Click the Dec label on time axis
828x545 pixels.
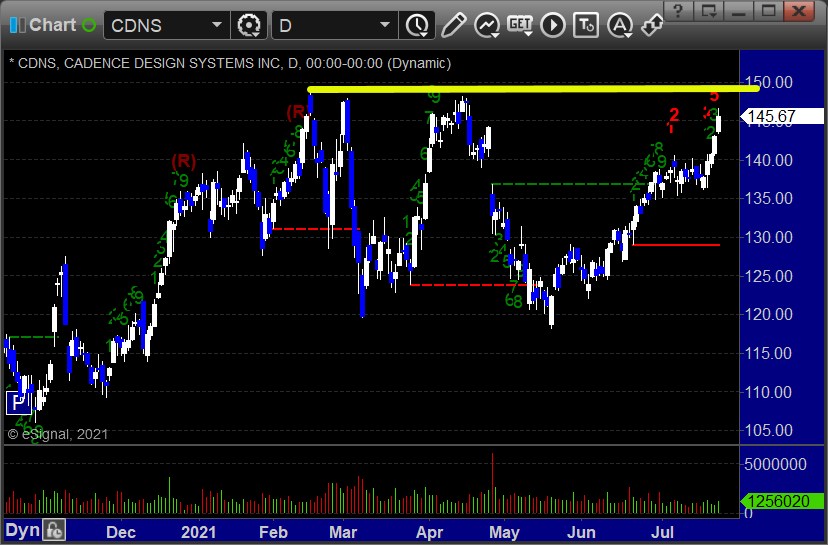tap(121, 532)
